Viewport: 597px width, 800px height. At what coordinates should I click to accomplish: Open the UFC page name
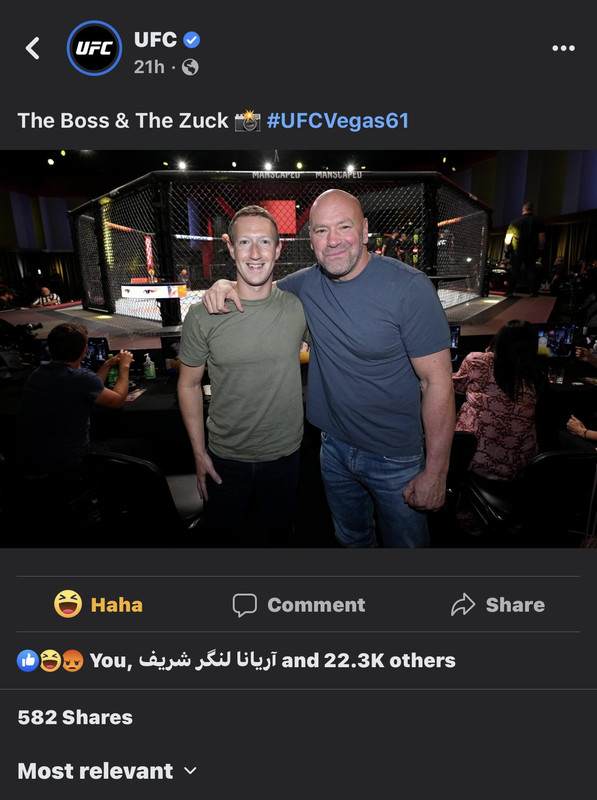coord(156,39)
